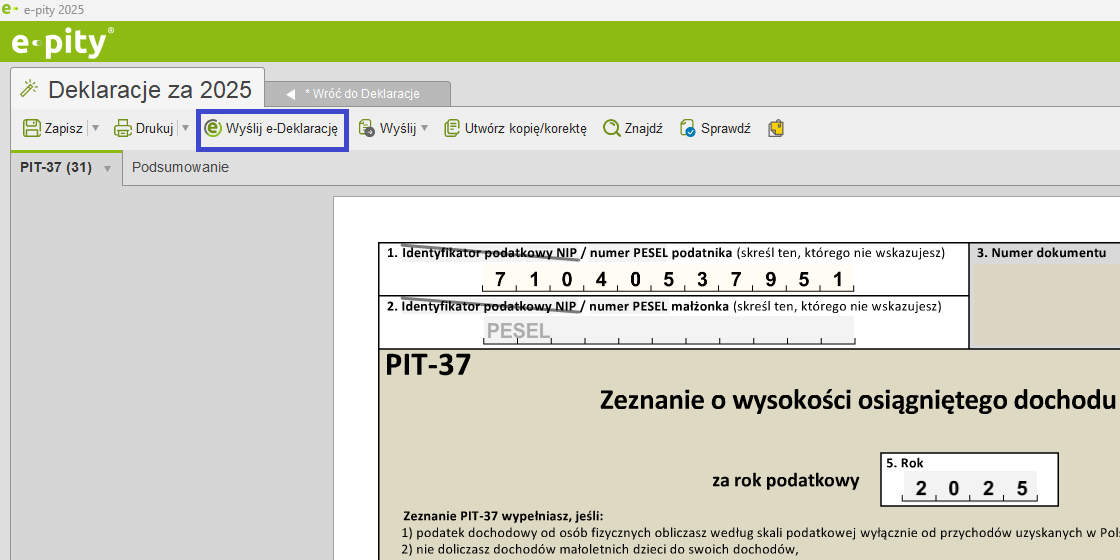
Task: Expand the PIT-37 (31) tab dropdown arrow
Action: coord(107,168)
